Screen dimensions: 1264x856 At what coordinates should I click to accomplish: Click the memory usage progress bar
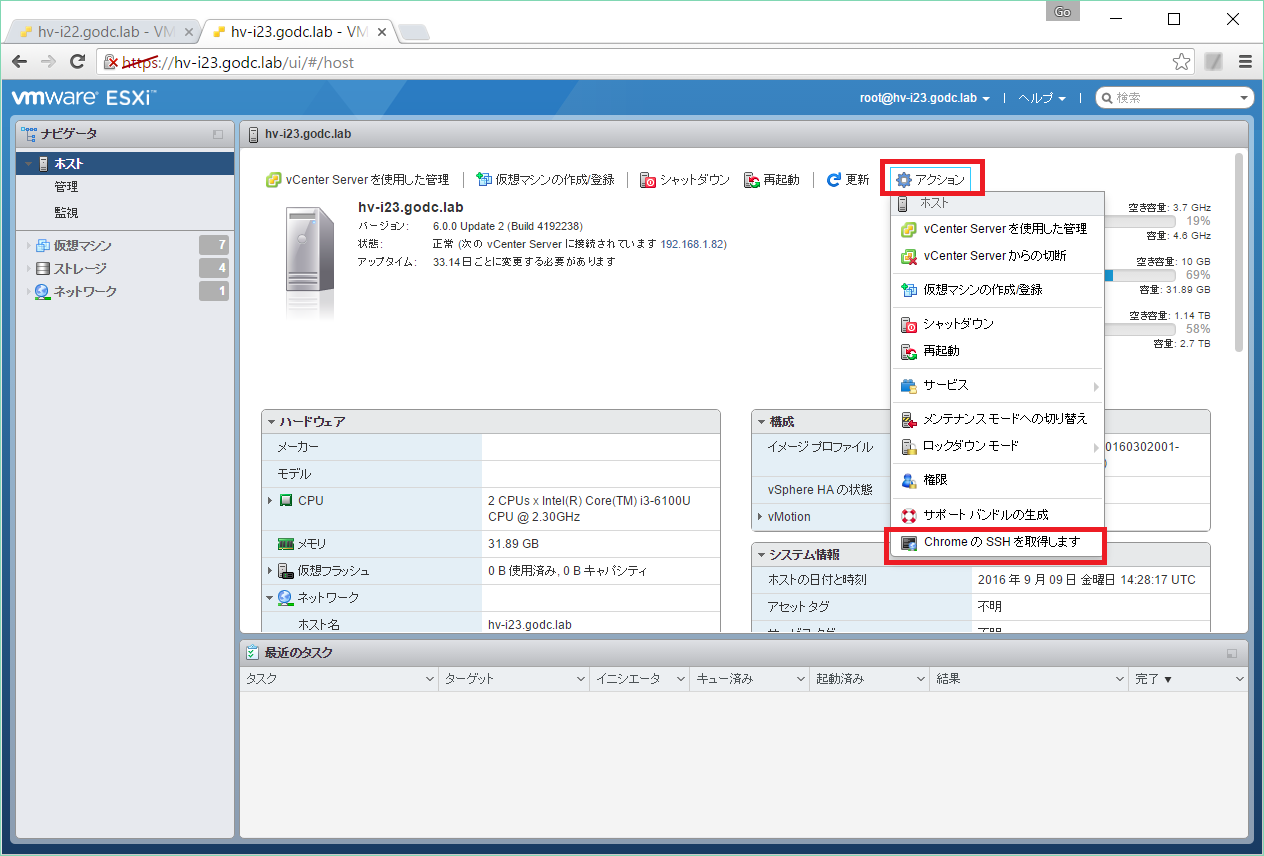1139,275
